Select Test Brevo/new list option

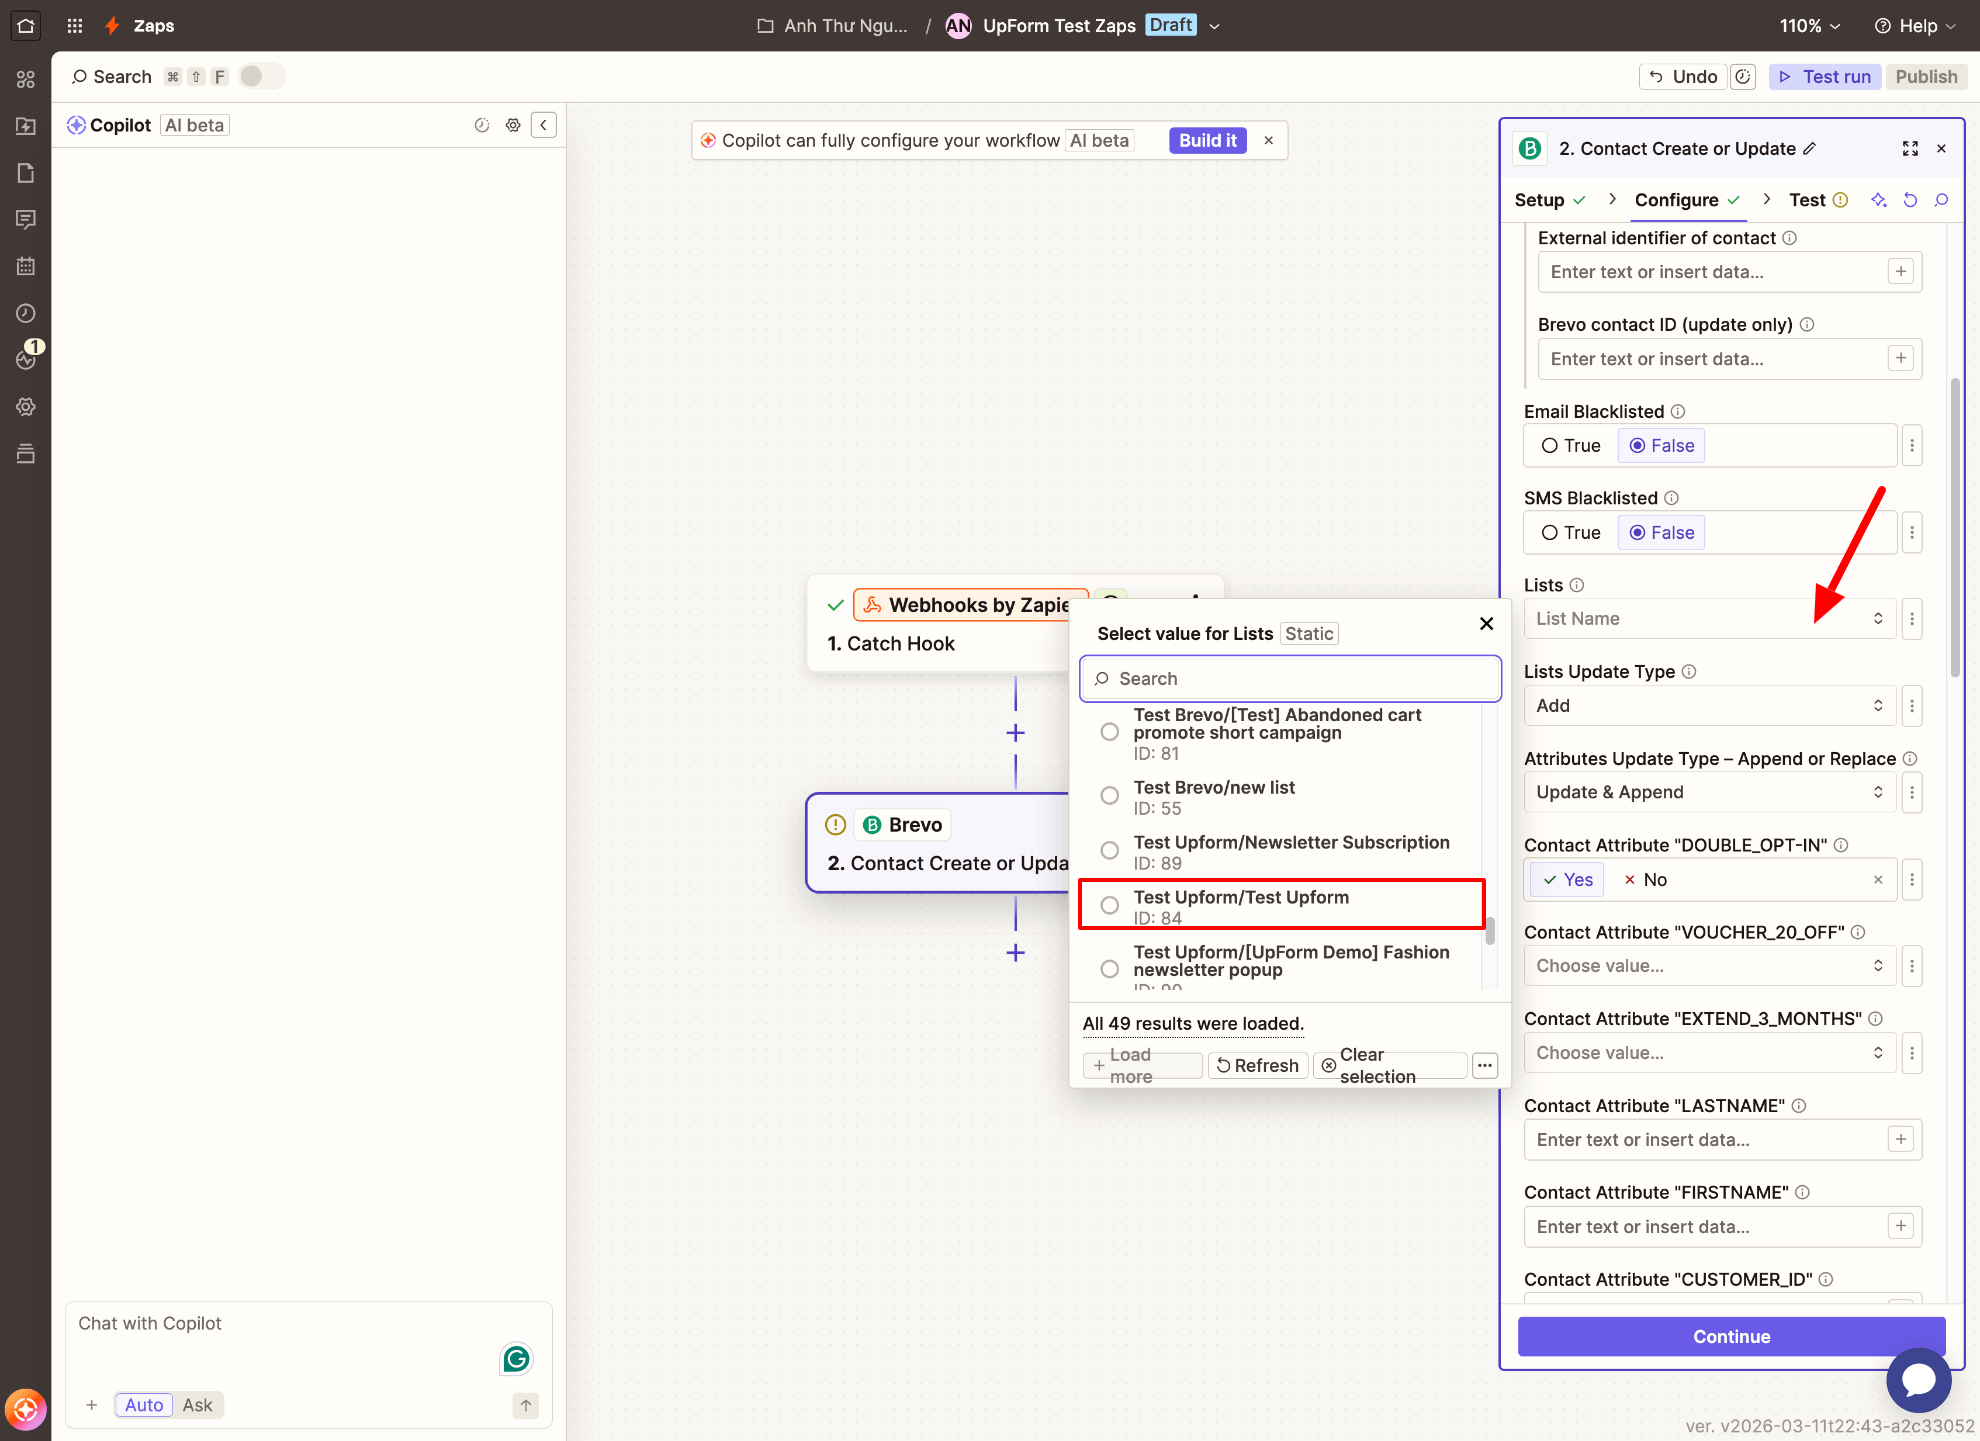tap(1282, 797)
